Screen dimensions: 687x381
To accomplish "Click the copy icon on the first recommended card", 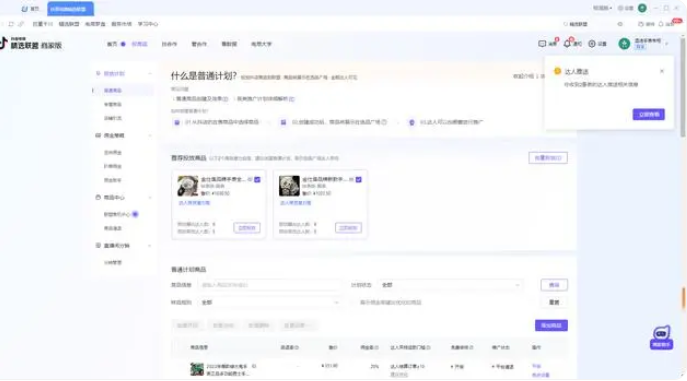I will tap(250, 180).
